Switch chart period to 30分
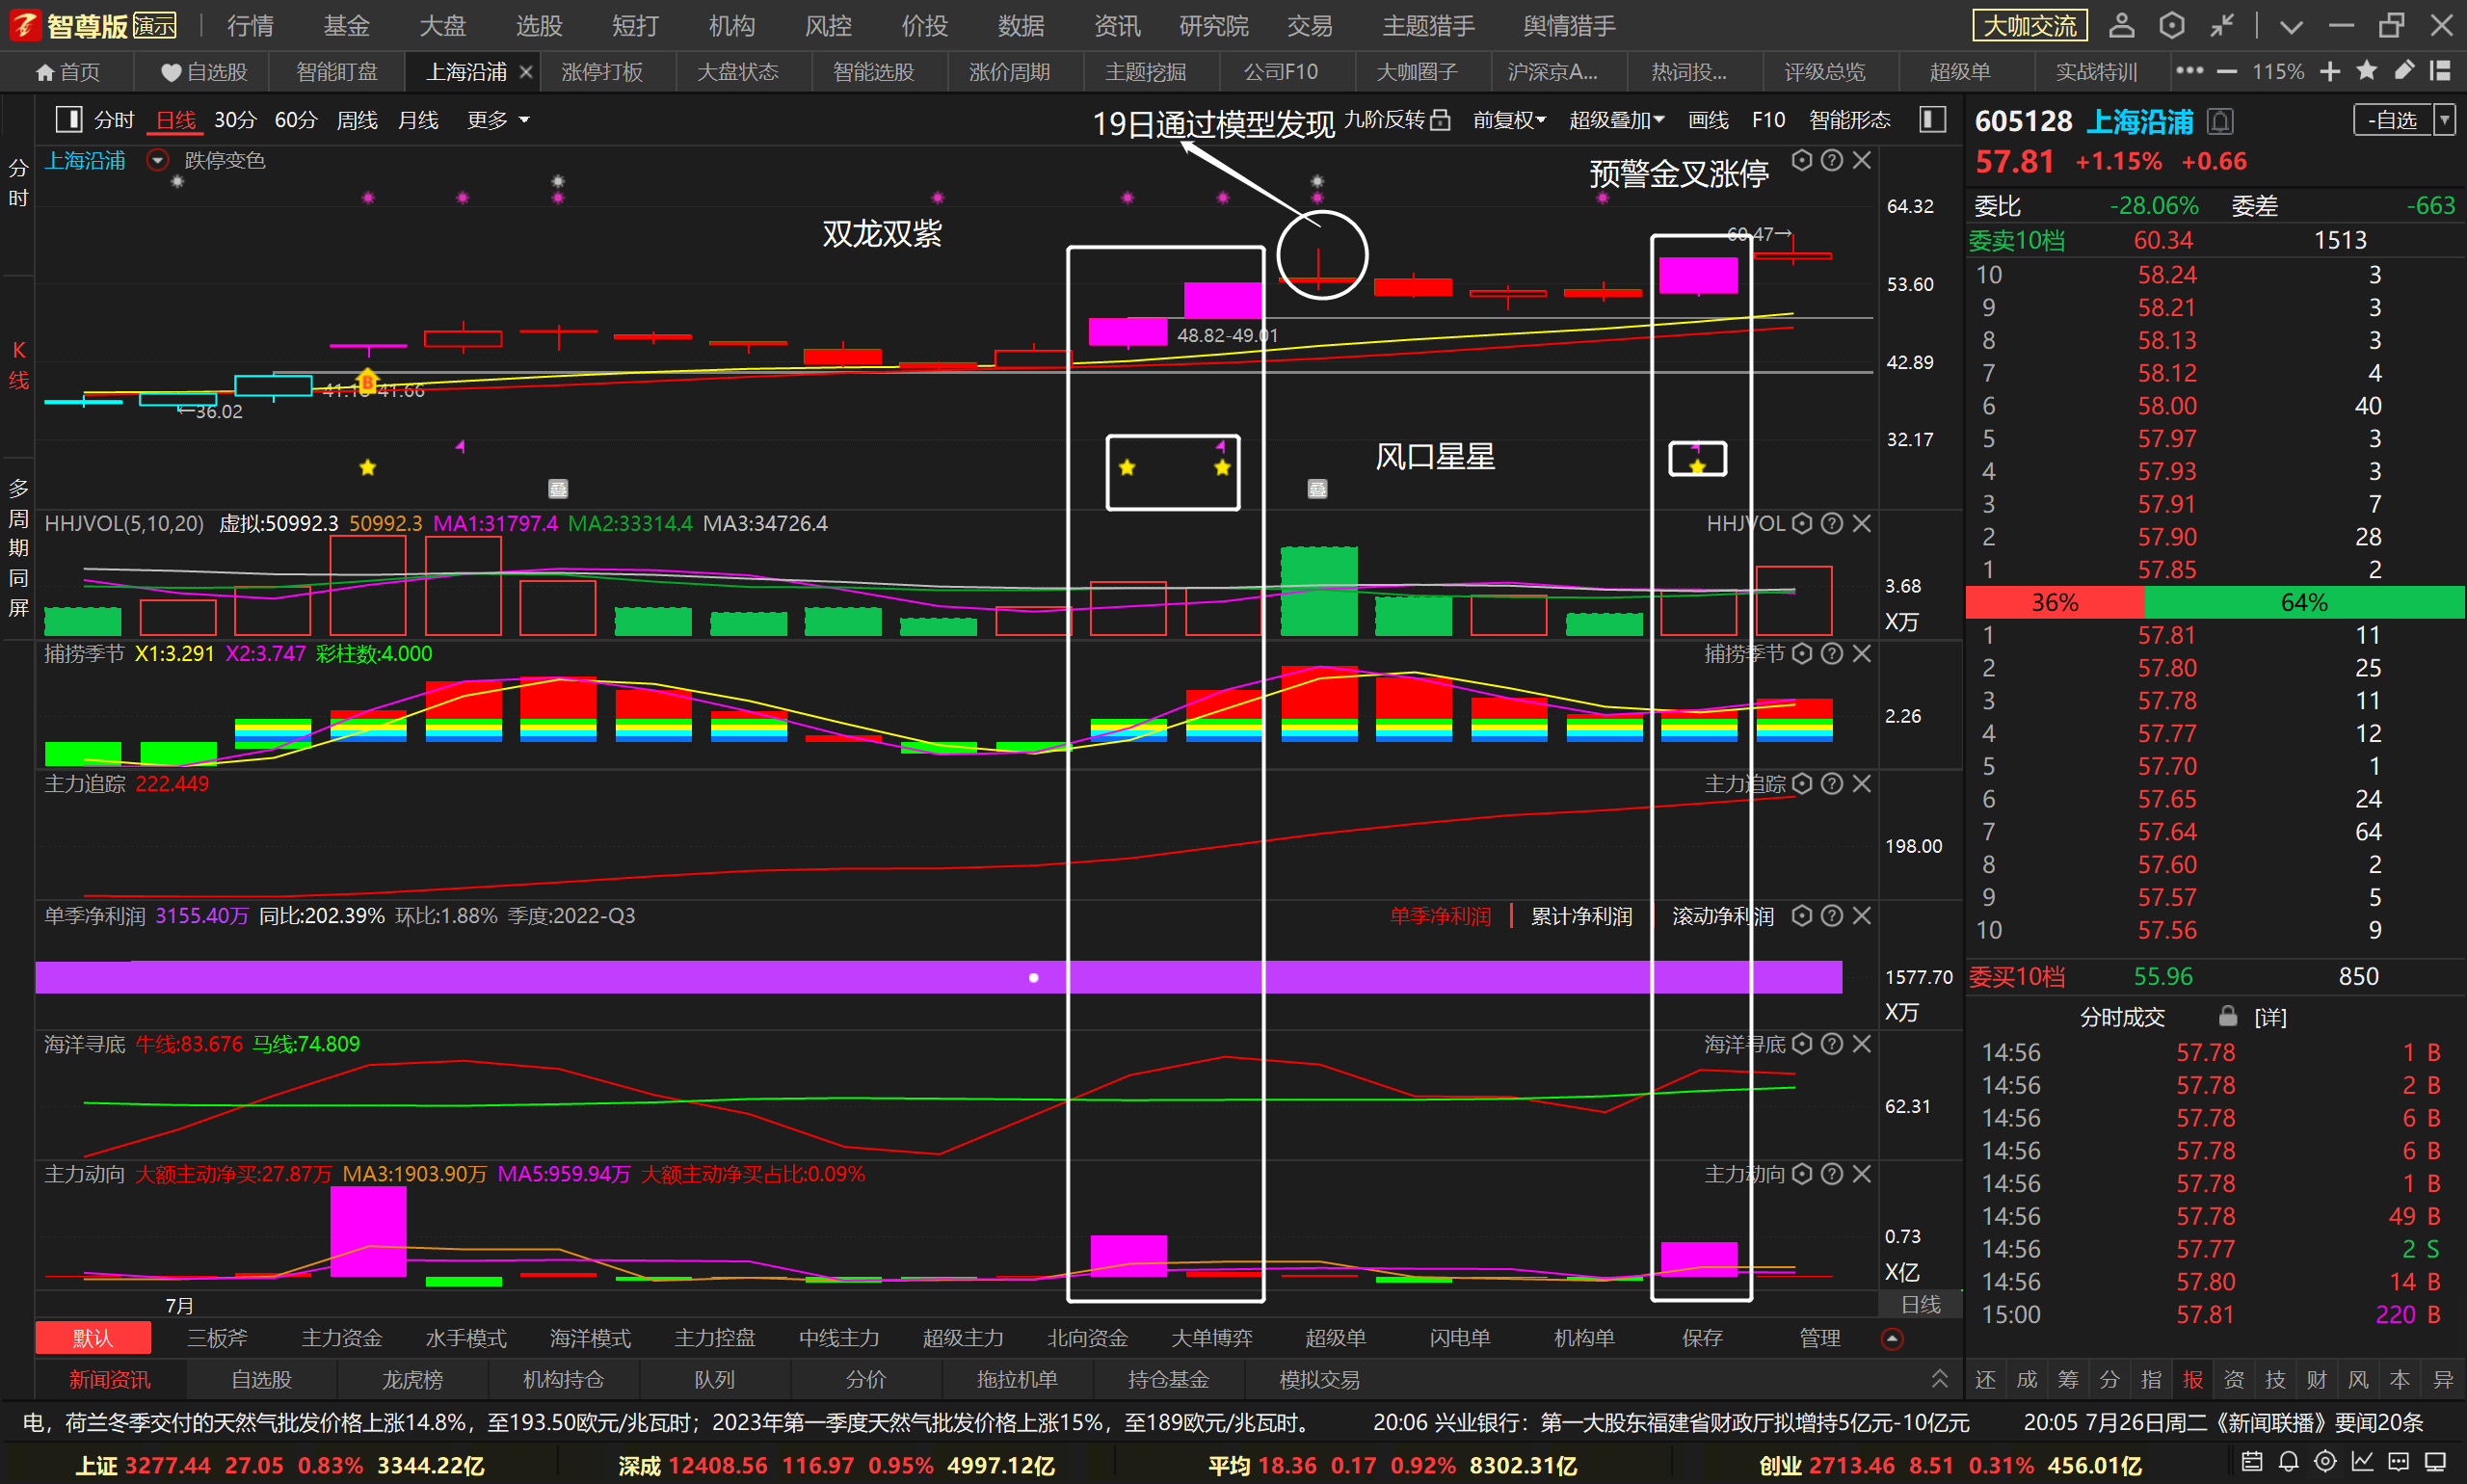The height and width of the screenshot is (1484, 2467). 235,120
